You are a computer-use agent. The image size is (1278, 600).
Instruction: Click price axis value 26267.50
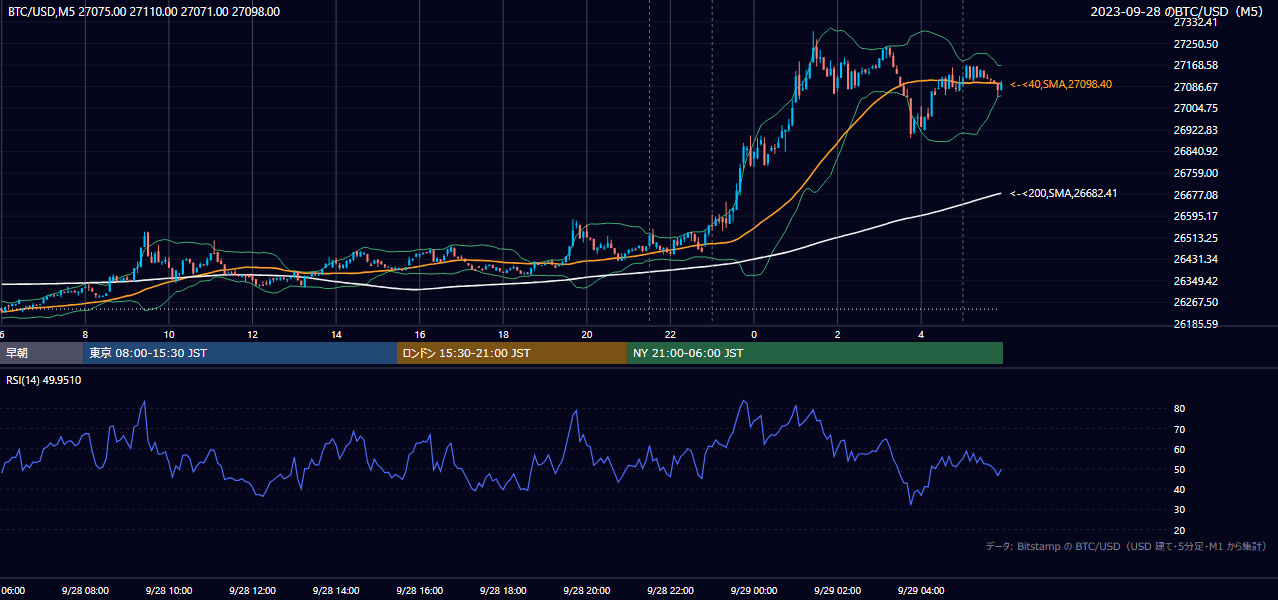pos(1195,302)
